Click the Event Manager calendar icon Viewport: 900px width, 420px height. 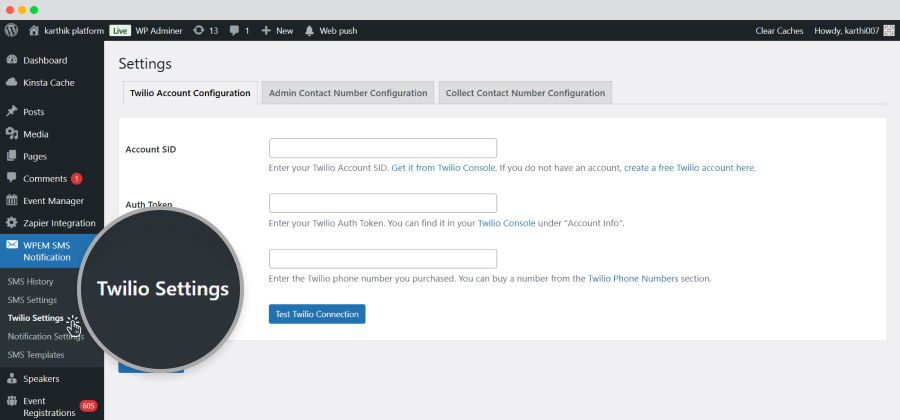click(x=11, y=201)
